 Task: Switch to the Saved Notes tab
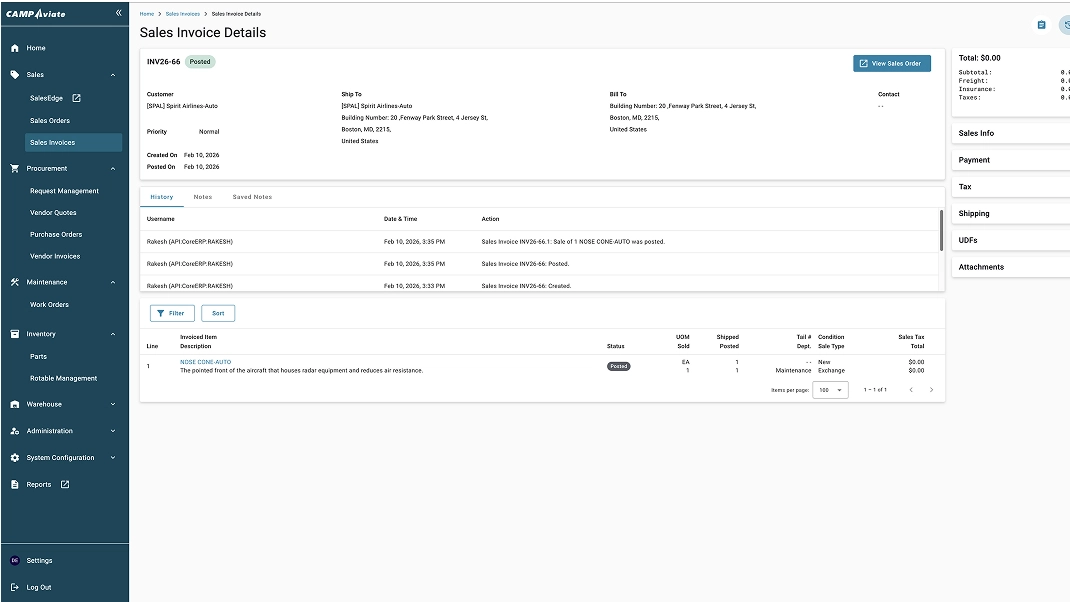click(x=252, y=197)
